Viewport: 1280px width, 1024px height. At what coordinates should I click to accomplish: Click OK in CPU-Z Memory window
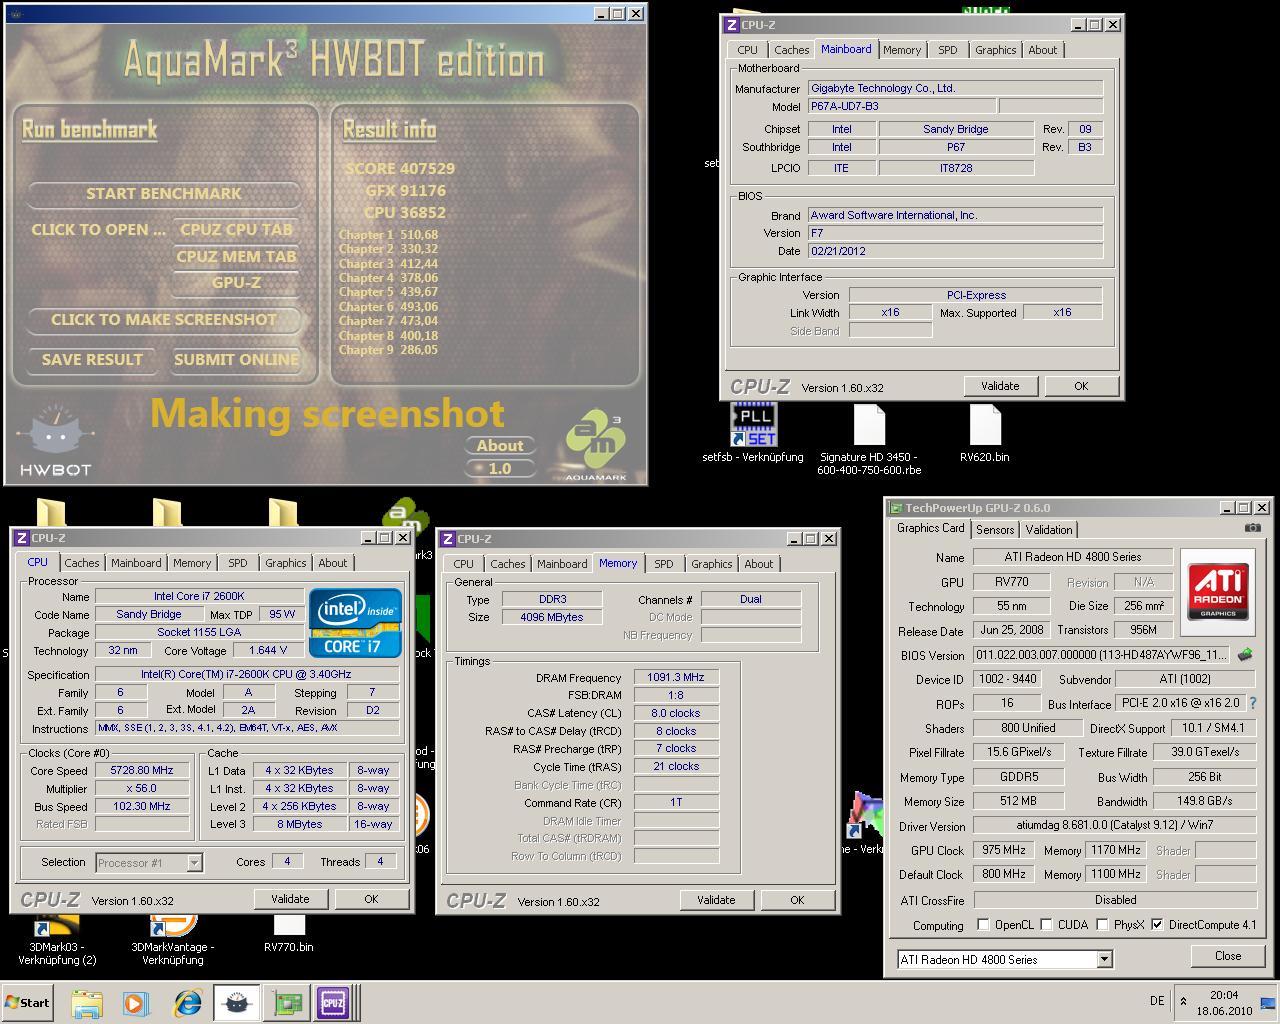pos(797,900)
